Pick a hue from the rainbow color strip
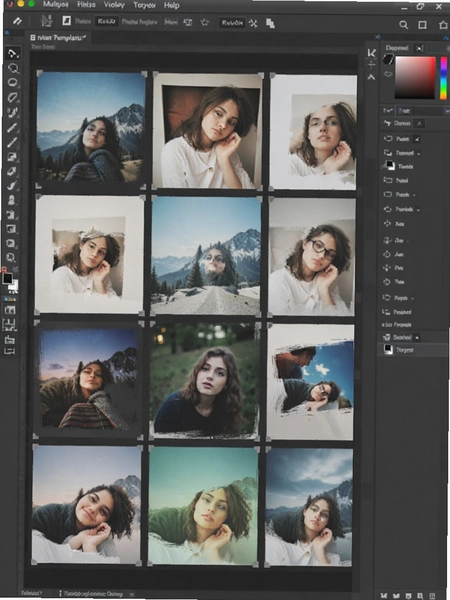The image size is (450, 600). pos(443,78)
